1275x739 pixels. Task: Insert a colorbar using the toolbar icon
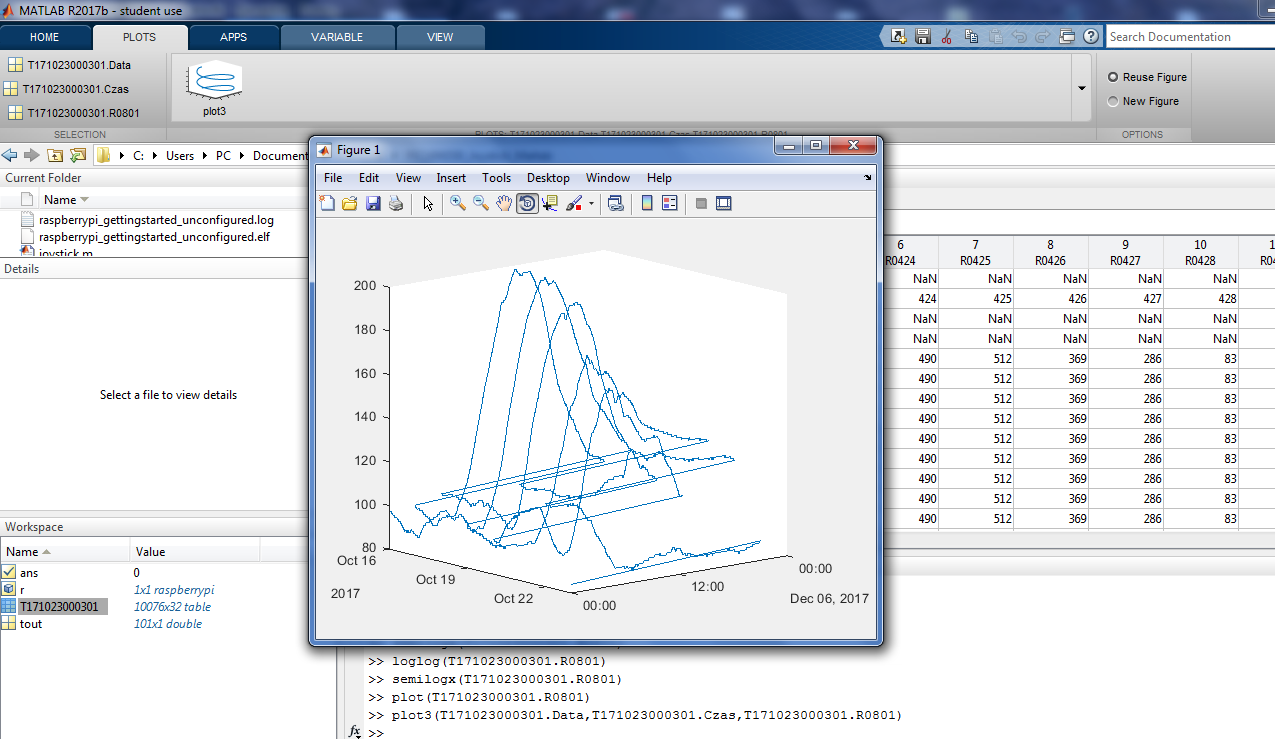click(647, 203)
